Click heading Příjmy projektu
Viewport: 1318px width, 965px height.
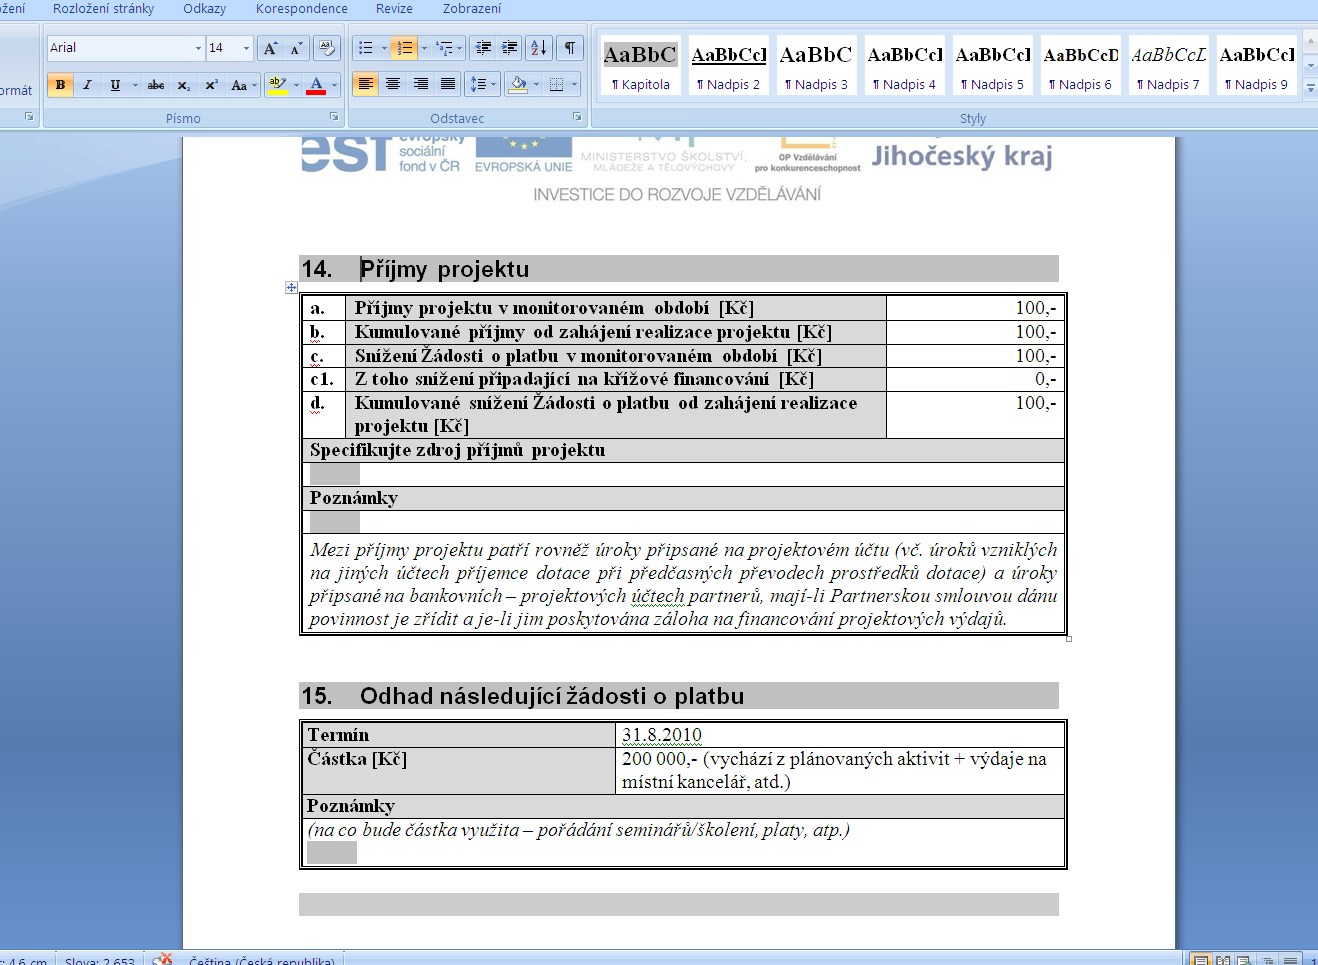point(444,269)
